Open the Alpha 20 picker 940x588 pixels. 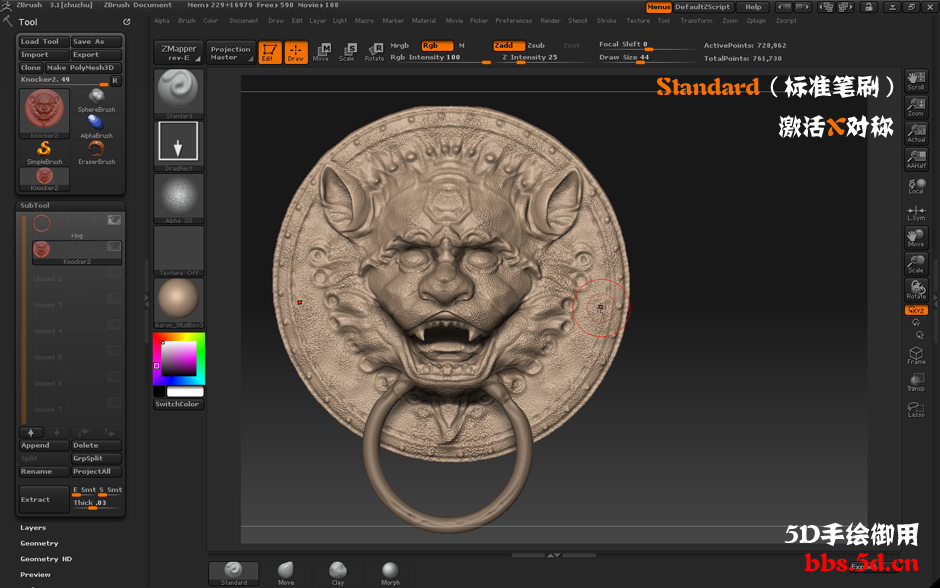179,198
